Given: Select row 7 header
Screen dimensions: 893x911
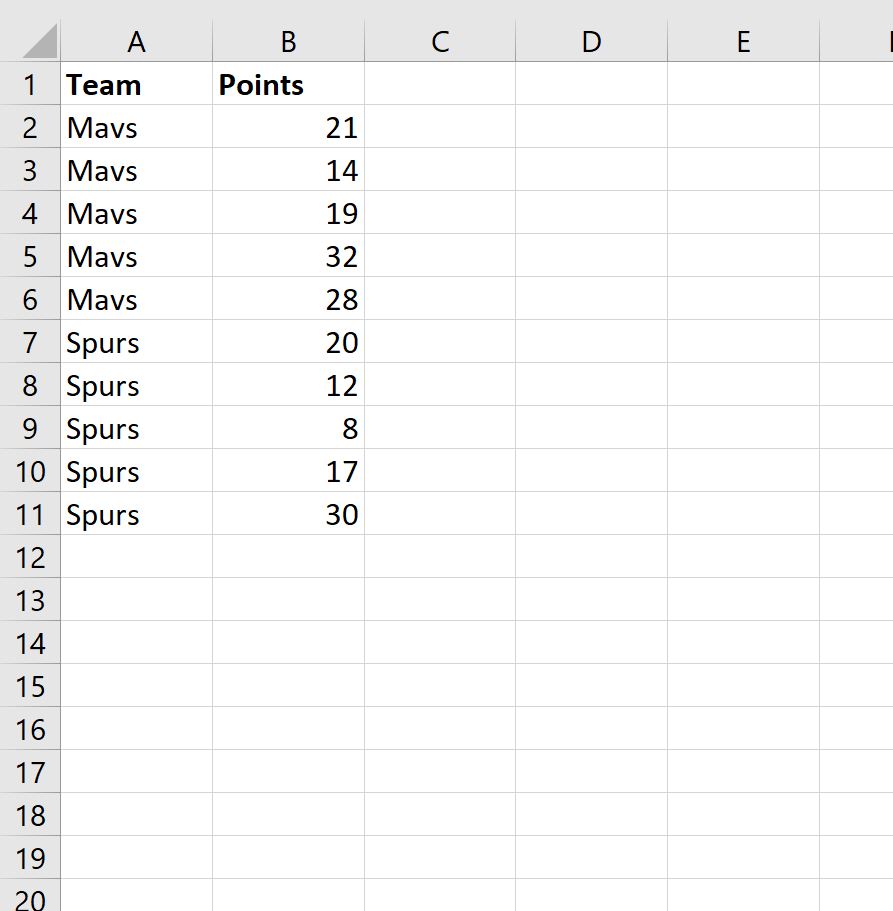Looking at the screenshot, I should tap(30, 342).
